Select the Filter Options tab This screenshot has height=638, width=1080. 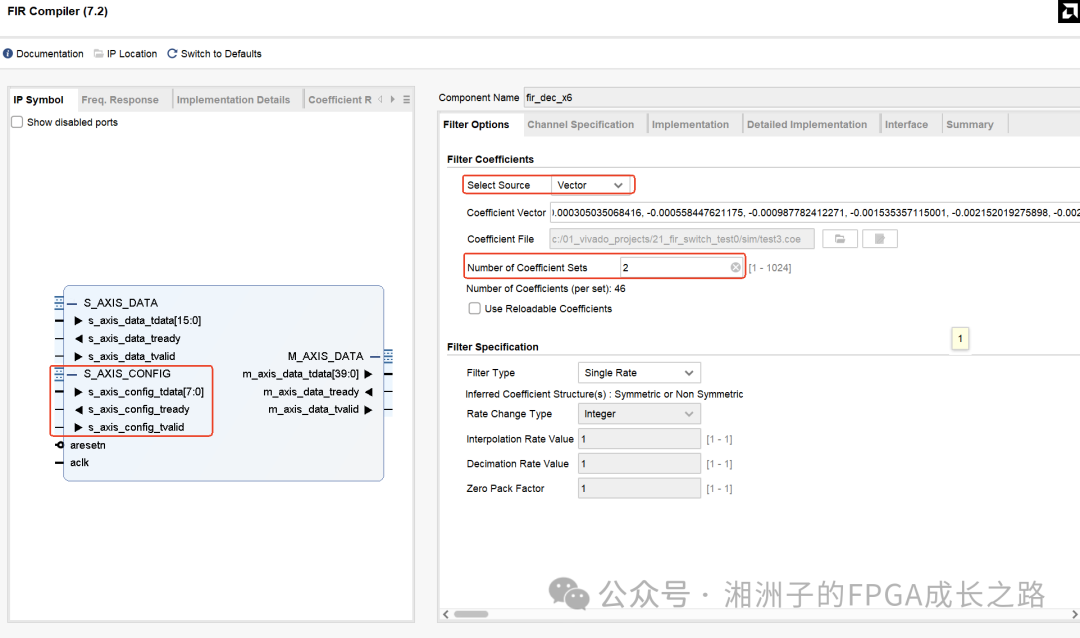click(x=476, y=125)
